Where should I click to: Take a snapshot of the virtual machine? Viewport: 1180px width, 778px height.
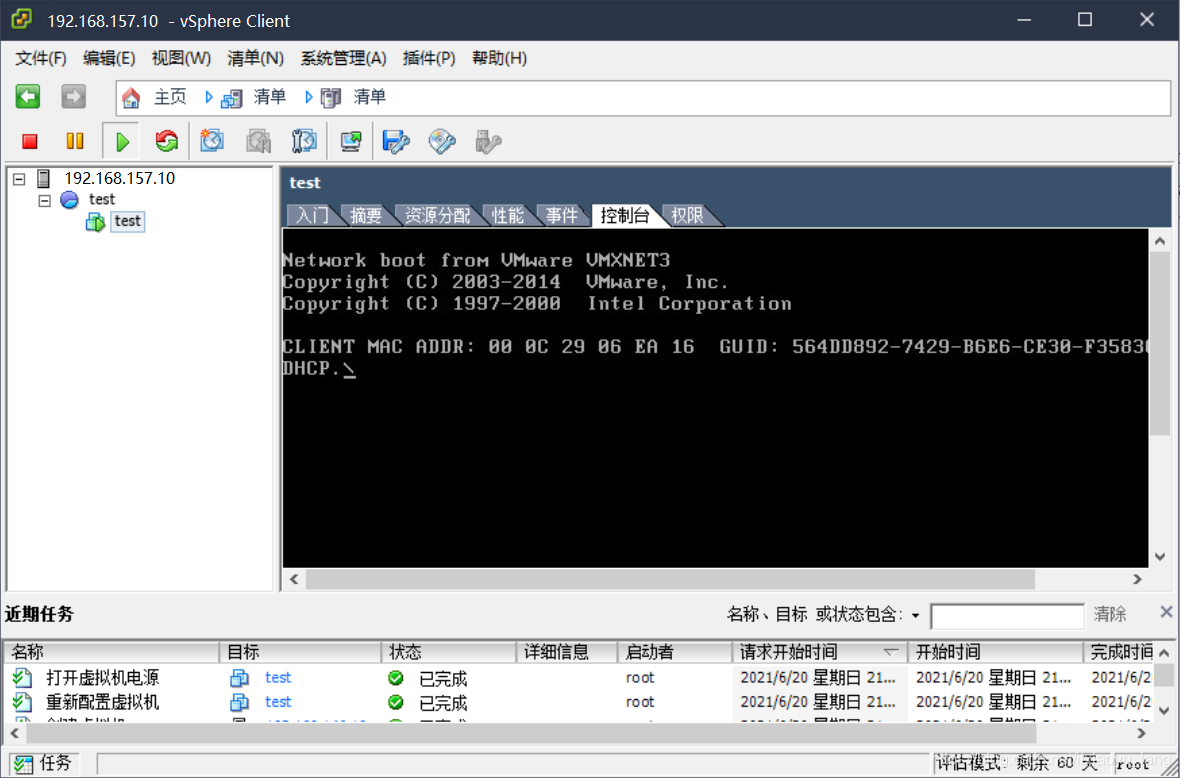coord(212,141)
